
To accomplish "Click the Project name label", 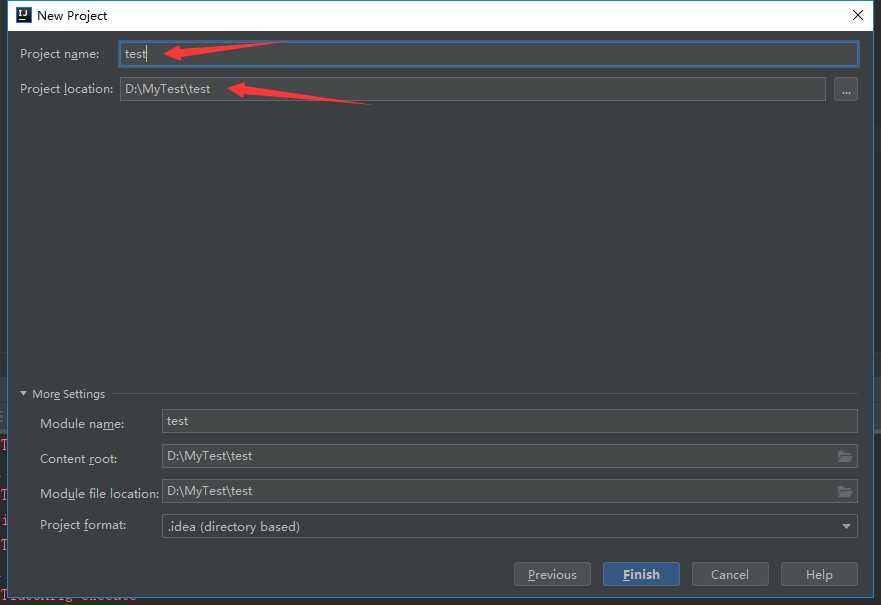I will (x=60, y=54).
